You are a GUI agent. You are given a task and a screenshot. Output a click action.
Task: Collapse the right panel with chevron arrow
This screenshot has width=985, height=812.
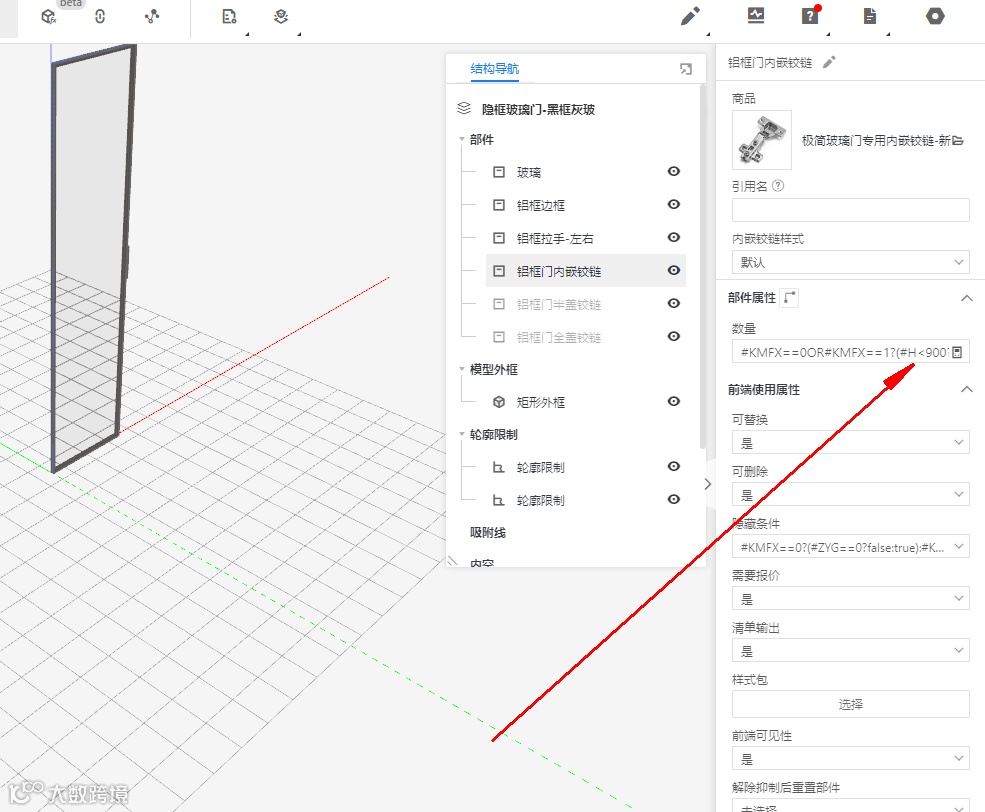tap(708, 484)
